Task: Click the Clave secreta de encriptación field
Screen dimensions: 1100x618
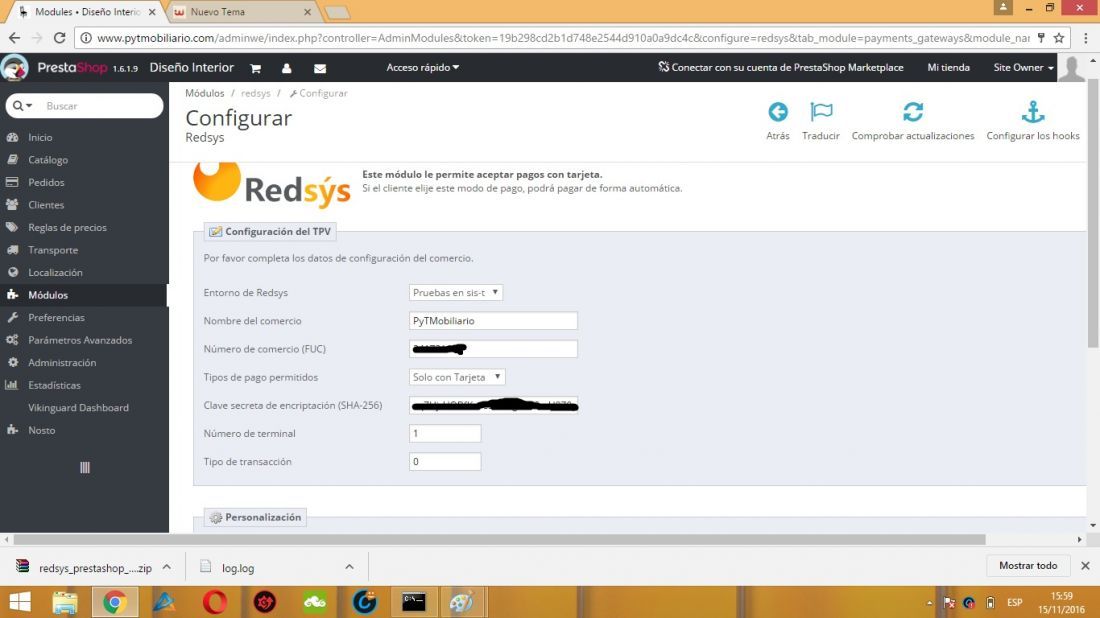Action: pyautogui.click(x=493, y=405)
